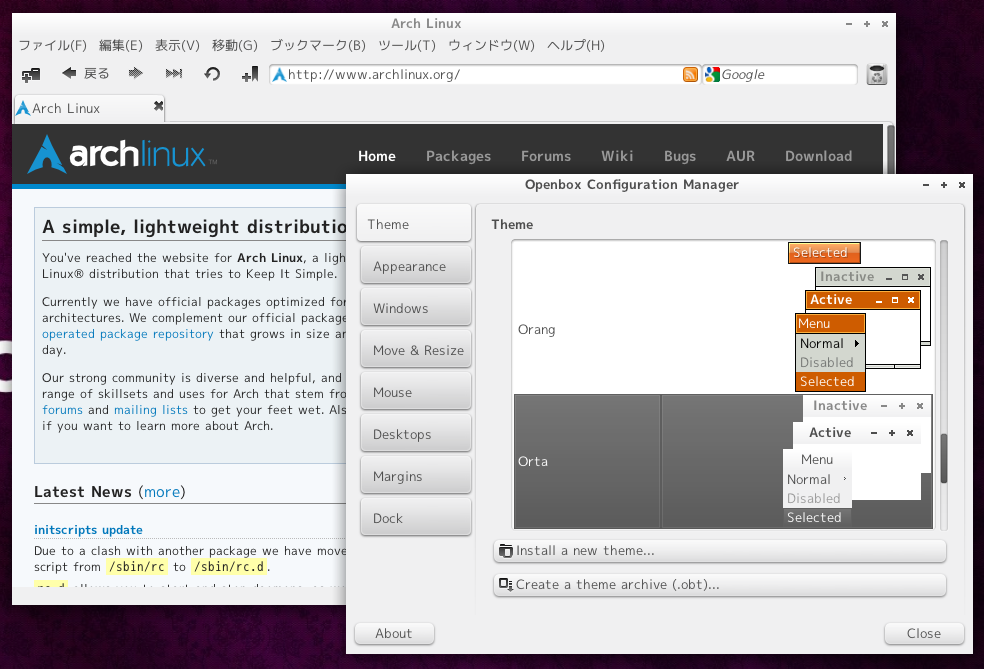This screenshot has height=669, width=984.
Task: Switch to the Desktops tab
Action: pos(415,434)
